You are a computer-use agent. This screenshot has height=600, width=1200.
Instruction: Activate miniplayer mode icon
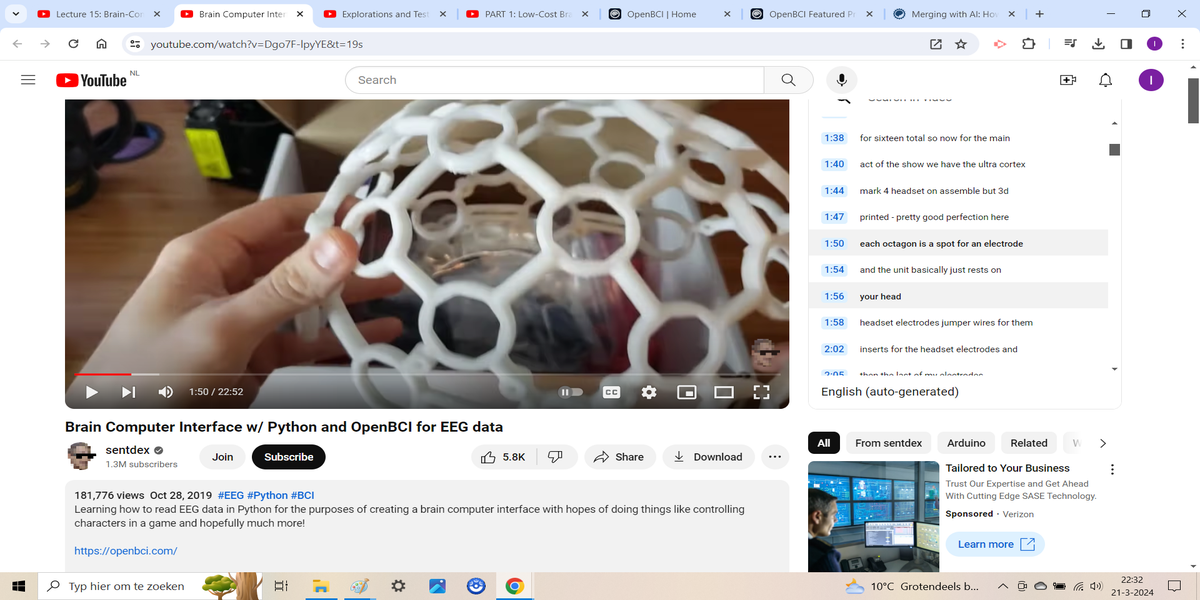point(686,392)
